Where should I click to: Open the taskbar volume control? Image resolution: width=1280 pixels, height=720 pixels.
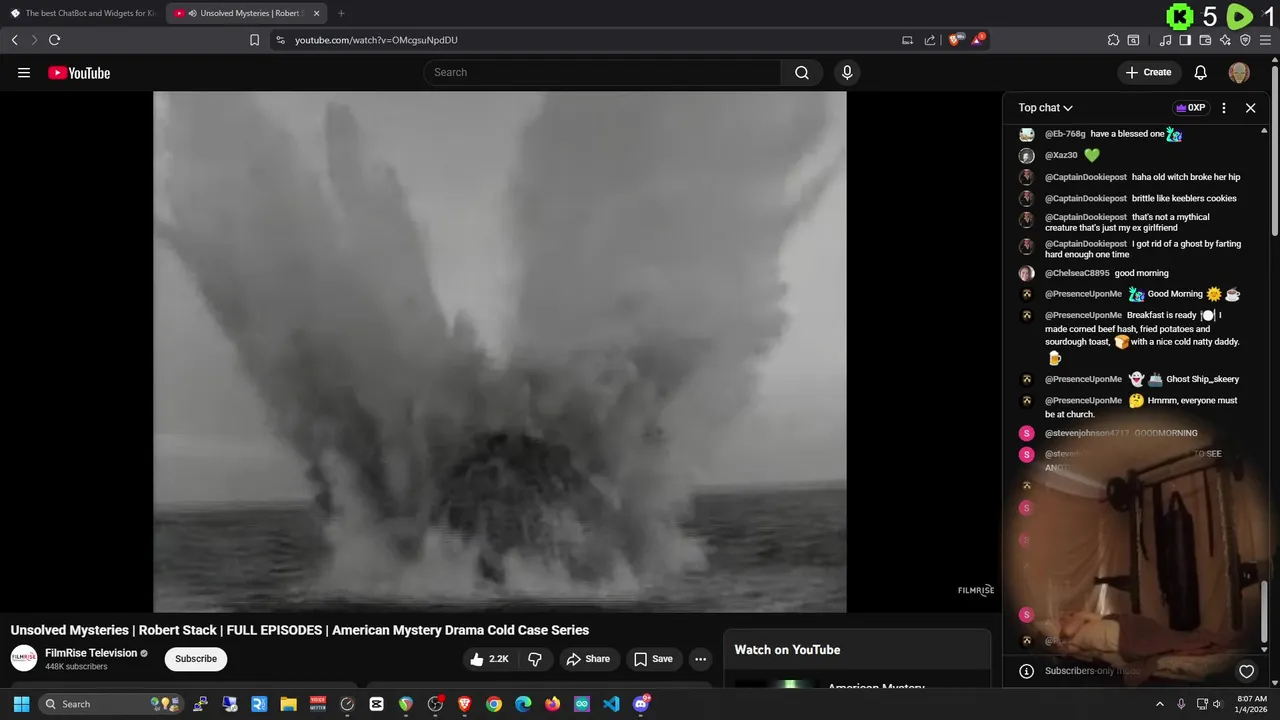1217,704
